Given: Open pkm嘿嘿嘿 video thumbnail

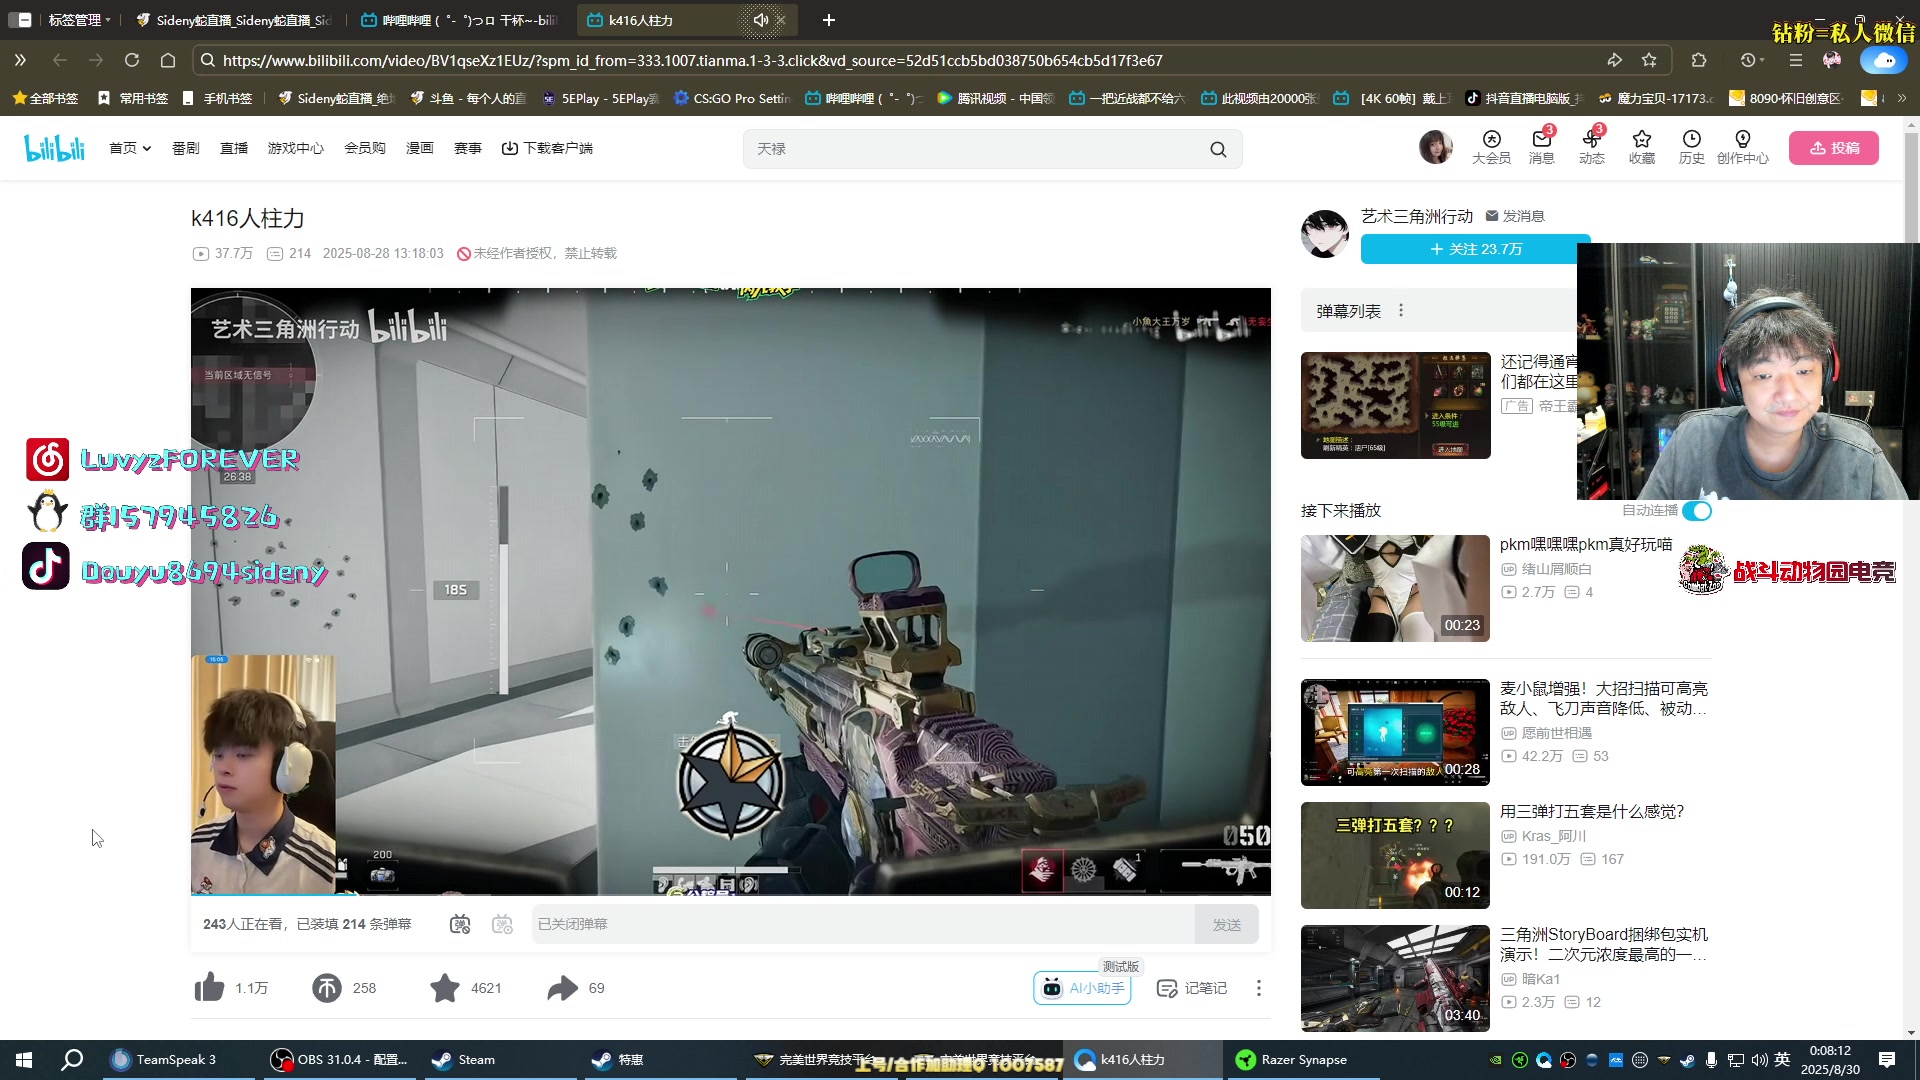Looking at the screenshot, I should [1395, 588].
